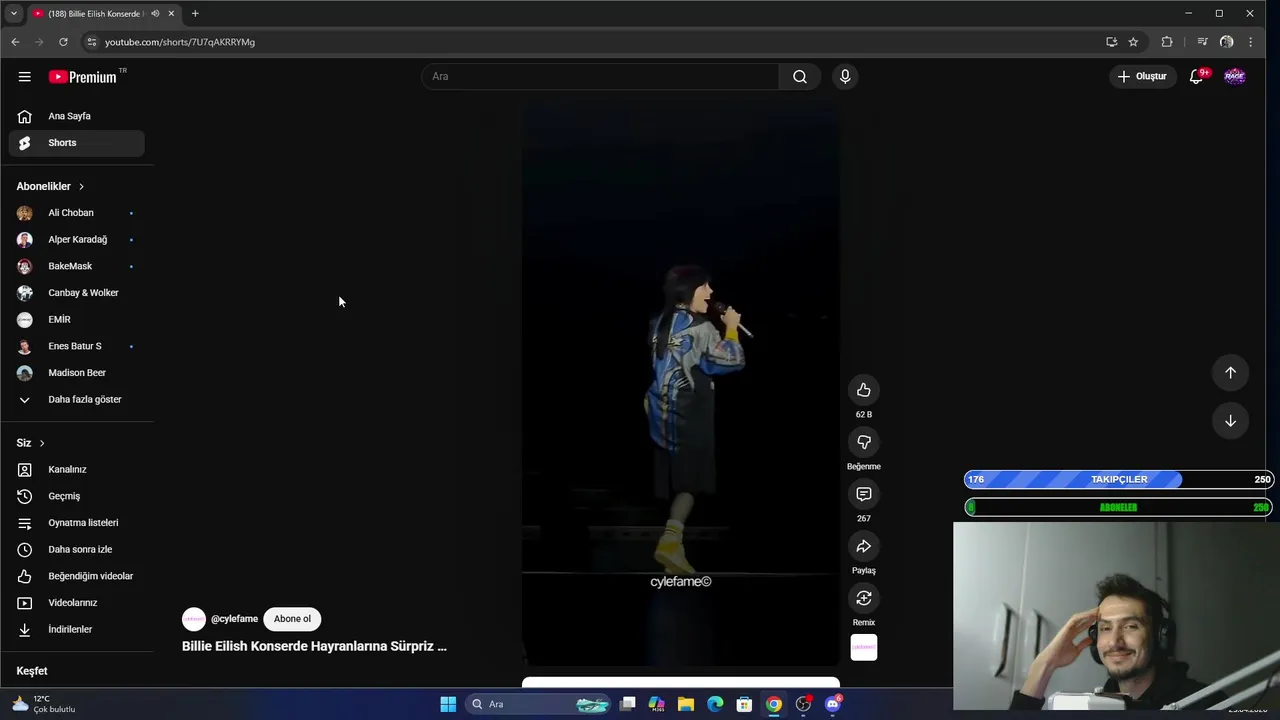The image size is (1280, 720).
Task: Open Madison Beer channel
Action: pyautogui.click(x=77, y=373)
